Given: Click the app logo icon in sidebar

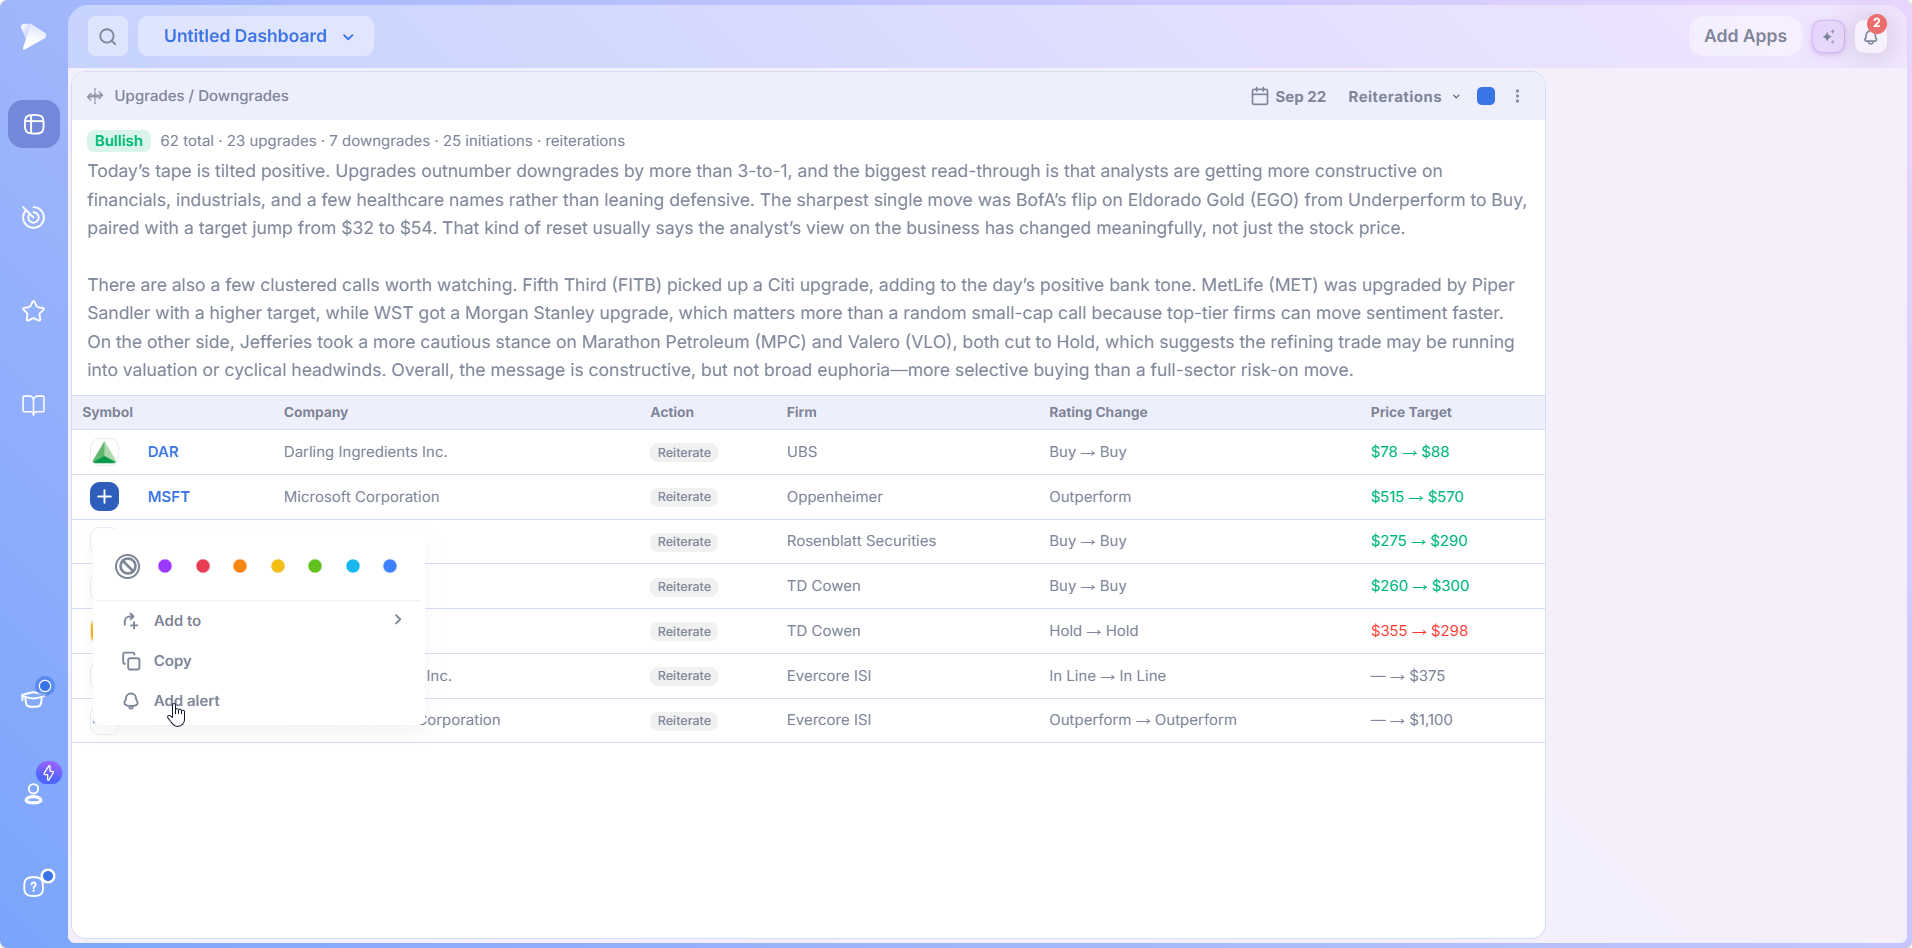Looking at the screenshot, I should pos(33,36).
